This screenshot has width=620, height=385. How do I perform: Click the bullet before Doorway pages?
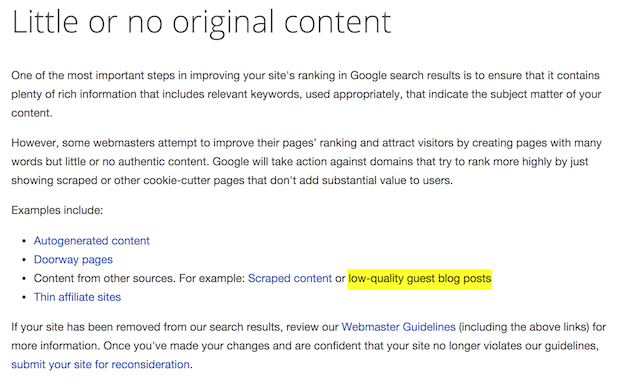point(25,260)
